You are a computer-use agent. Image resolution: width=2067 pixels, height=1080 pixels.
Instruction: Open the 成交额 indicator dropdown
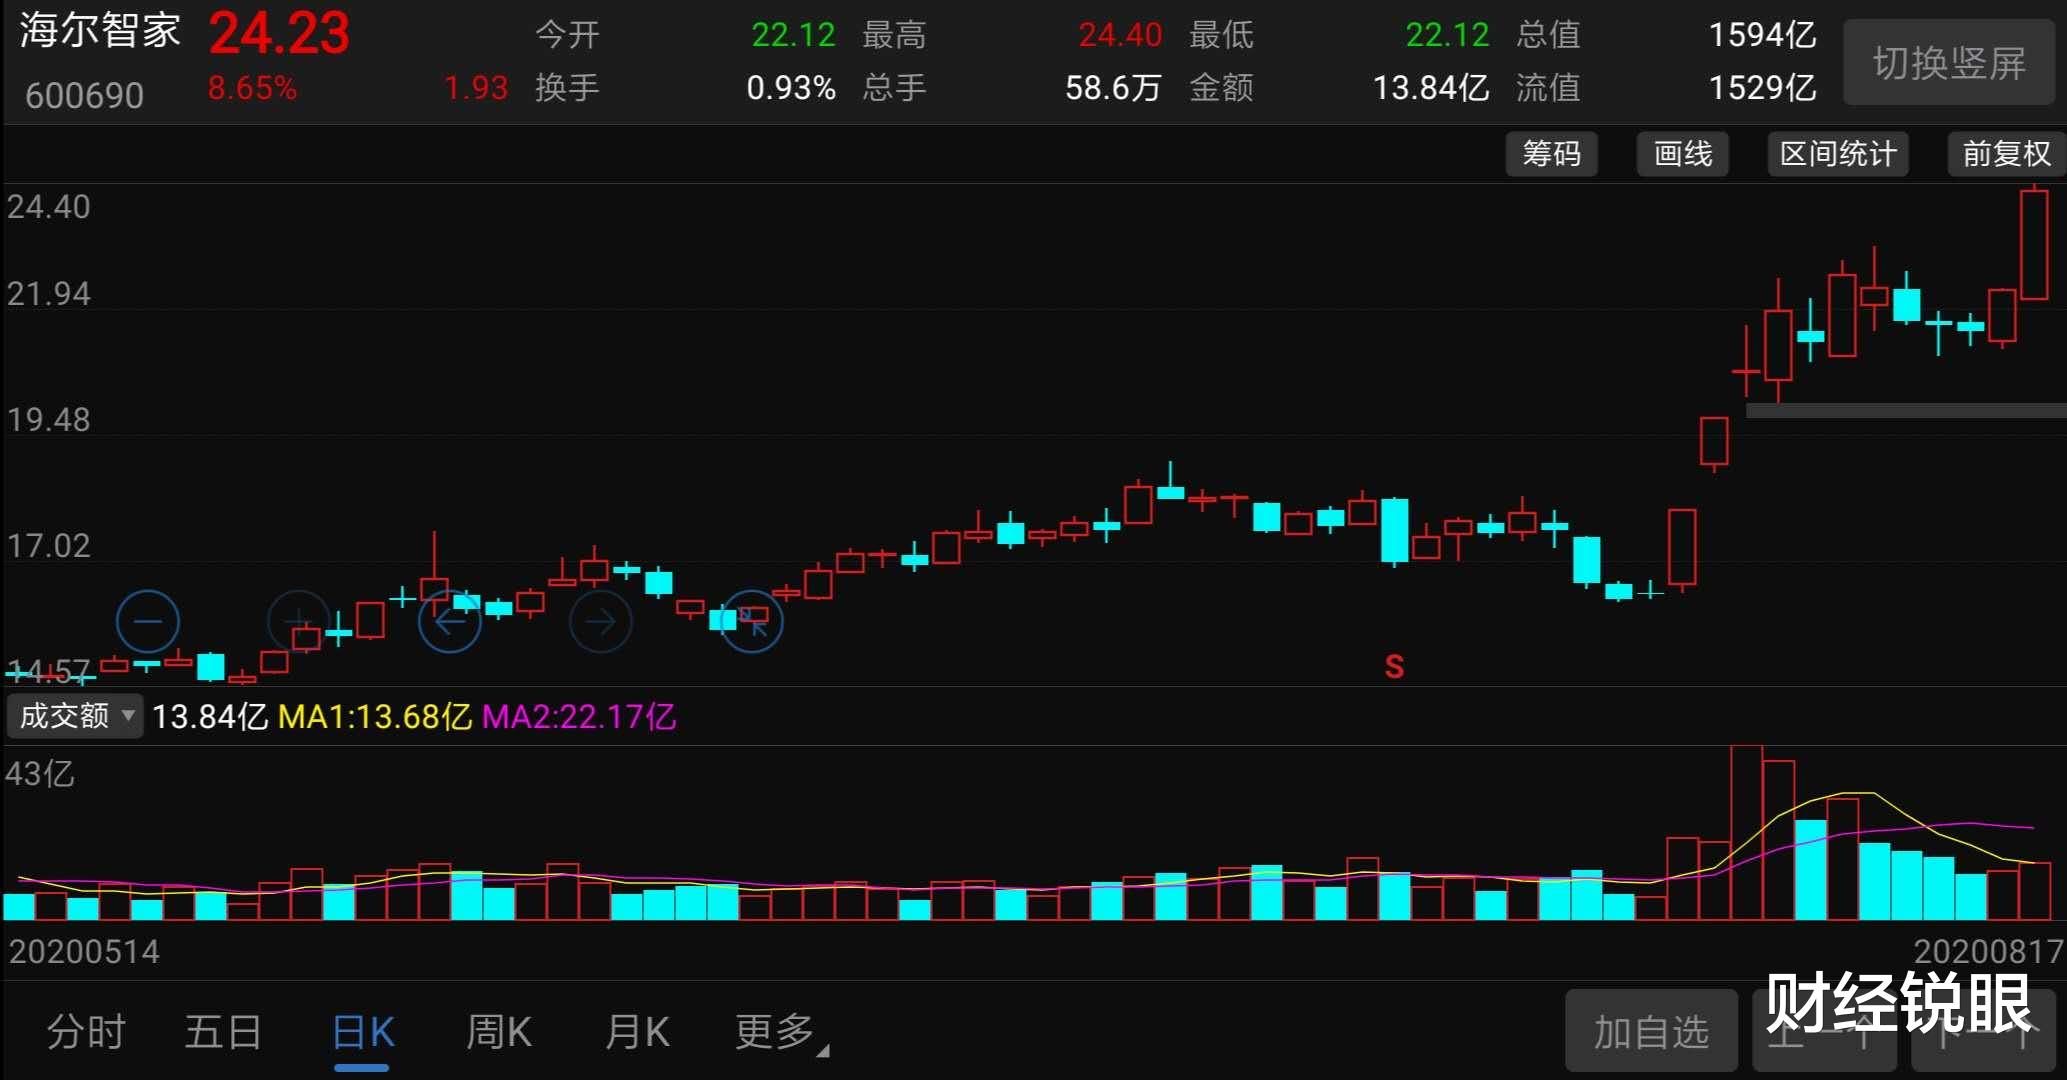pos(75,716)
